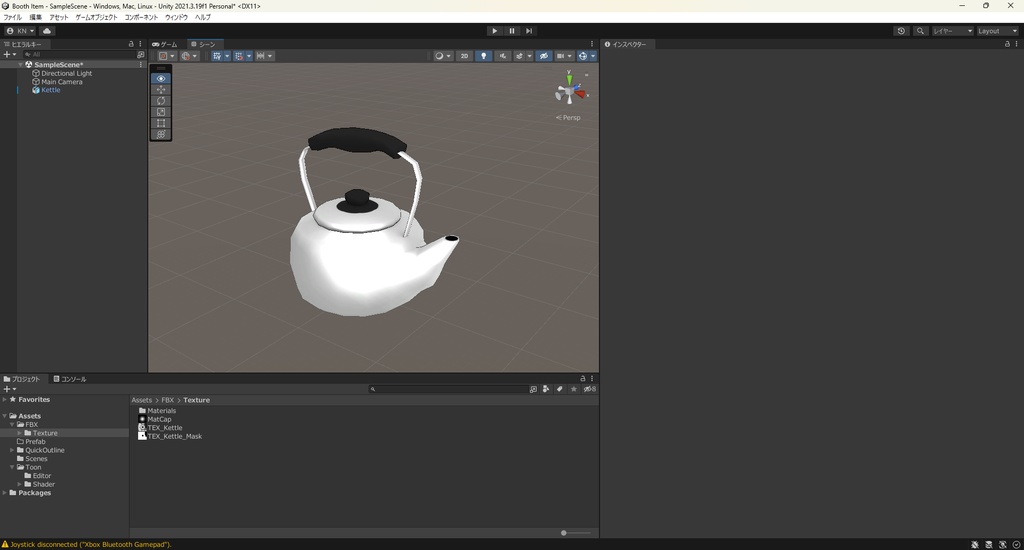Select the Scale tool
The height and width of the screenshot is (550, 1024).
point(161,112)
